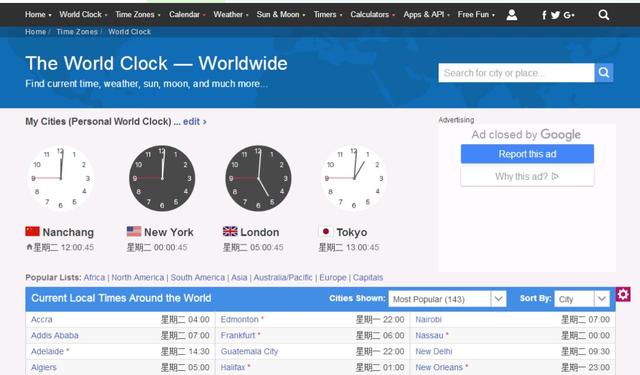Screen dimensions: 640x375
Task: Open the Calculators menu
Action: pos(372,15)
